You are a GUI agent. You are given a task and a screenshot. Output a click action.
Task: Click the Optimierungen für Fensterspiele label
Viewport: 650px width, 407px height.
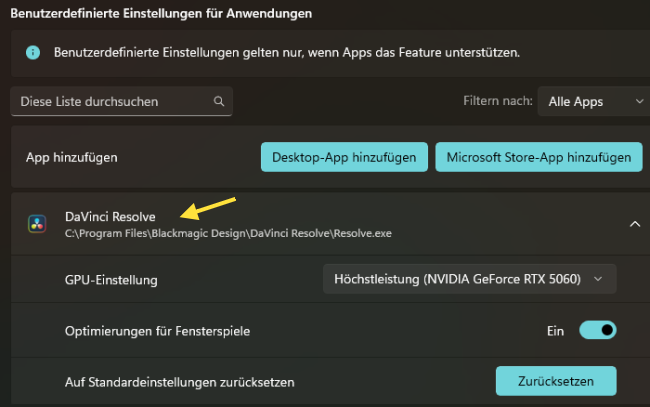point(158,331)
